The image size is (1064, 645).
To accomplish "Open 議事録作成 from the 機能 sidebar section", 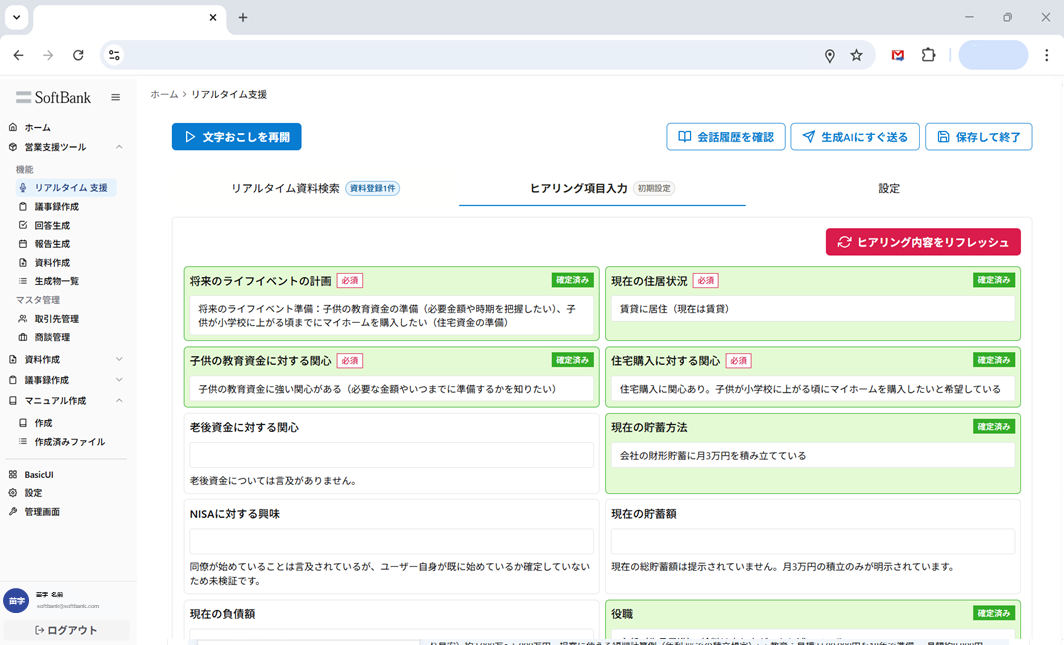I will coord(60,205).
